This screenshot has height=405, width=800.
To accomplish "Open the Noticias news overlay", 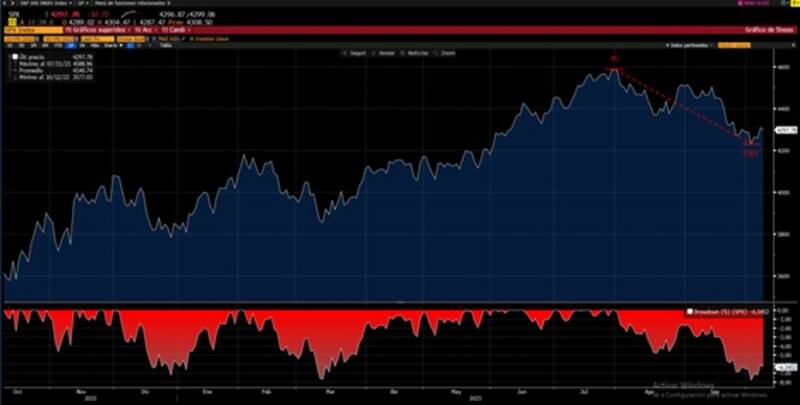I will point(413,51).
